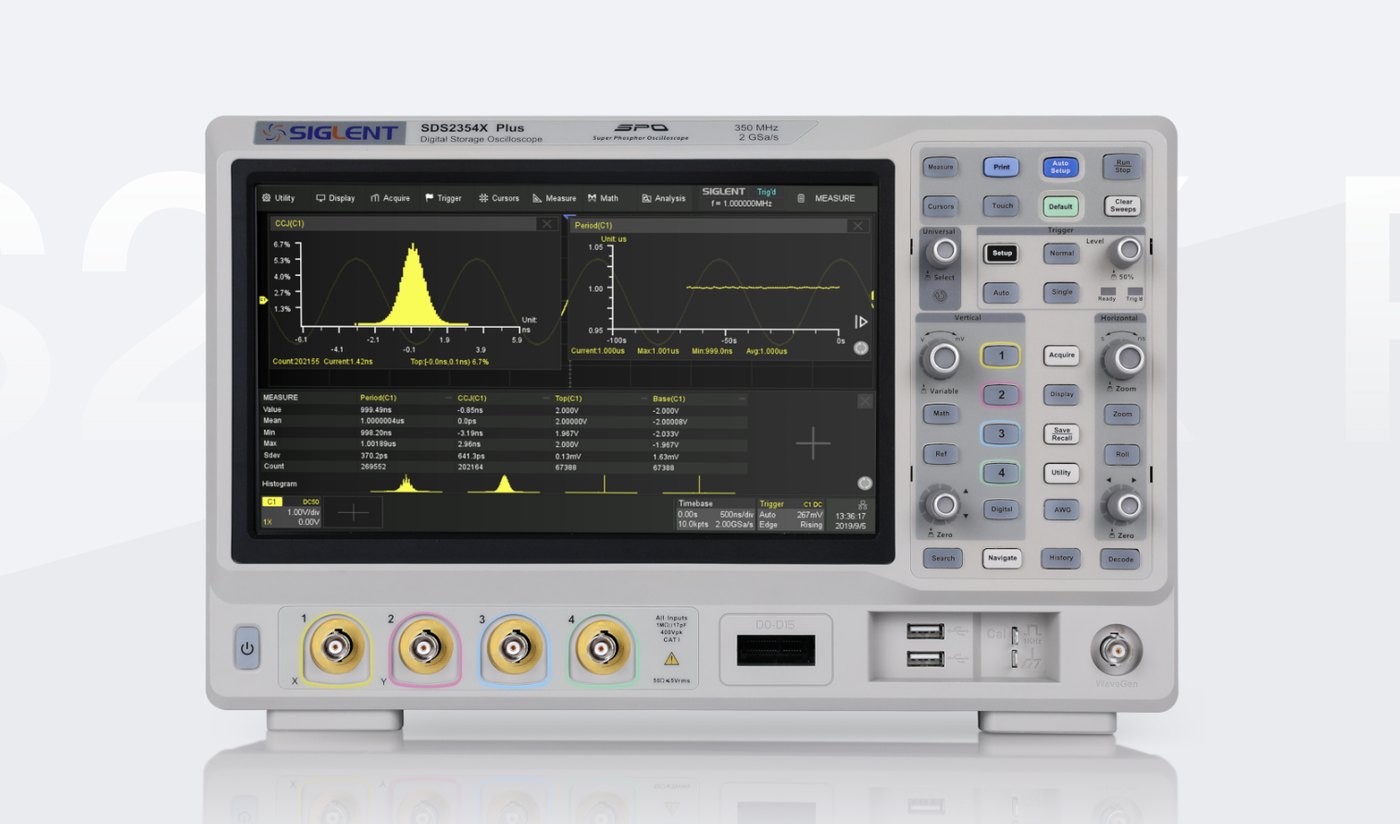The image size is (1400, 824).
Task: Toggle channel 3 with the blue button
Action: coord(1000,434)
